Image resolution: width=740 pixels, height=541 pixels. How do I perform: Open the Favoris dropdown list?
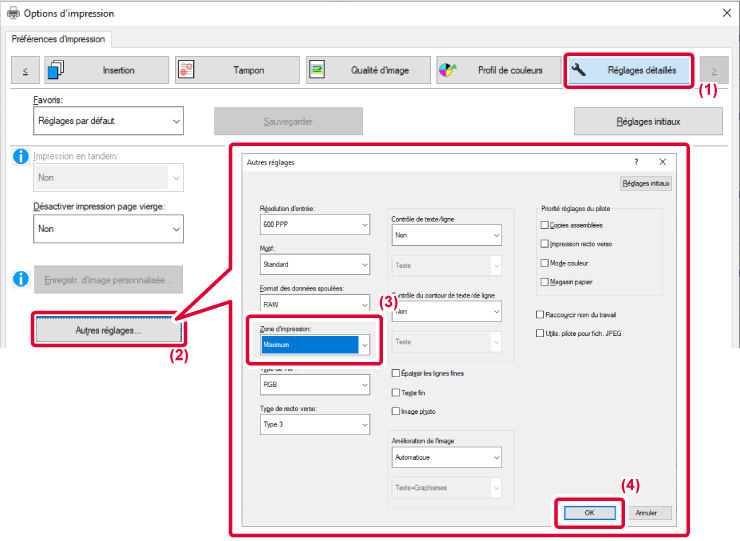click(109, 121)
